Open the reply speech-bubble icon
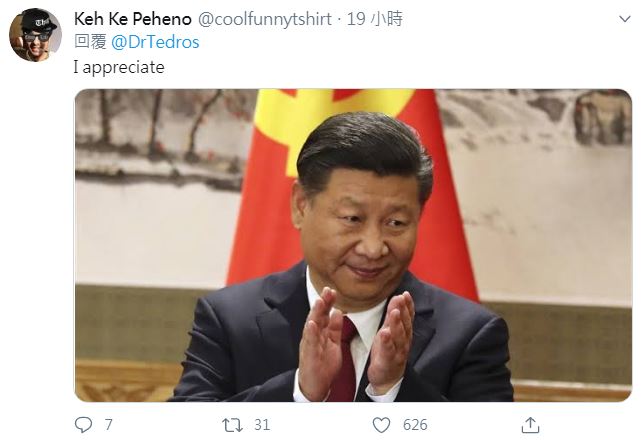 coord(83,425)
